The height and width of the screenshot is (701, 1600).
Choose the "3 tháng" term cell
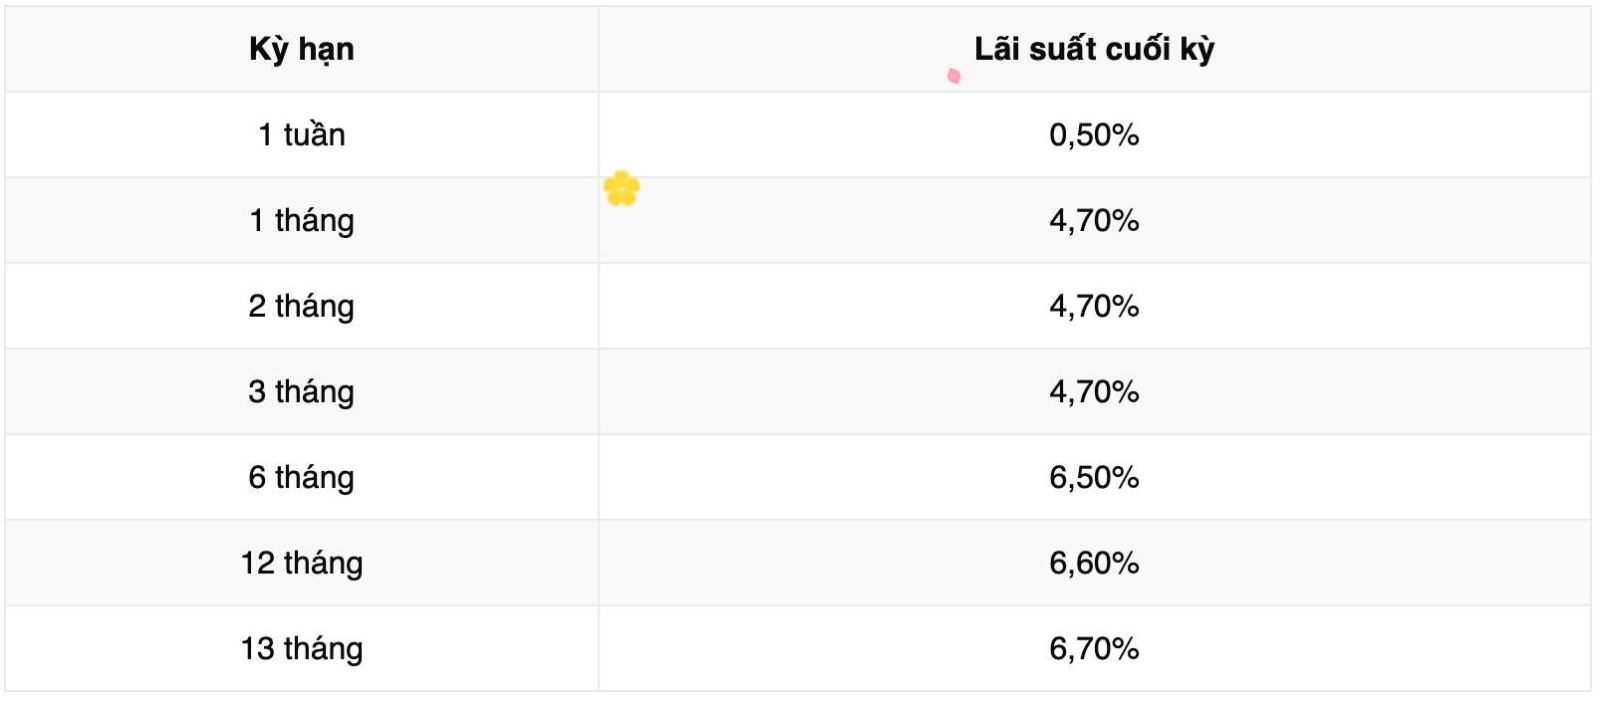coord(301,392)
